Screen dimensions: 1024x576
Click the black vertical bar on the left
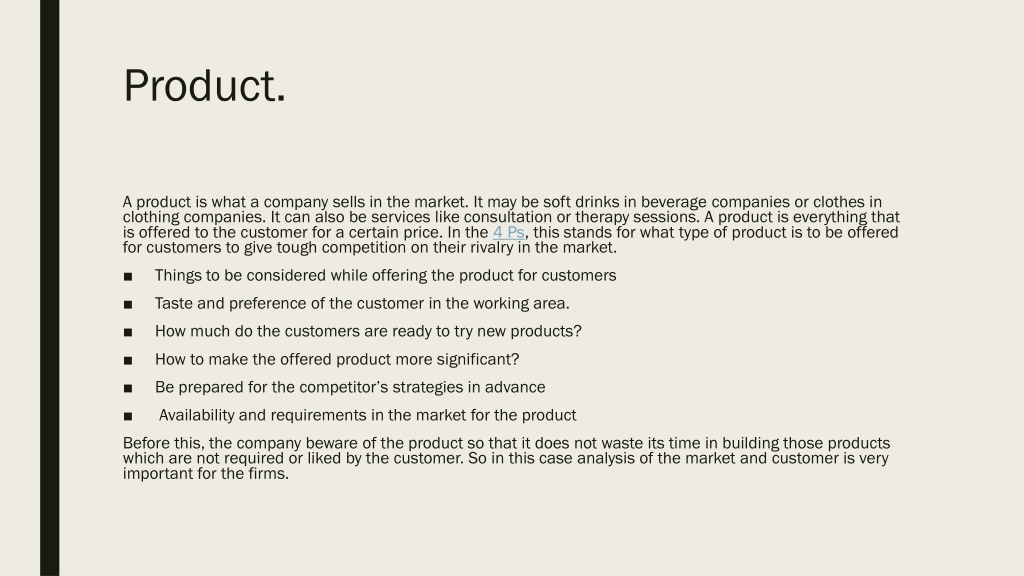tap(50, 288)
